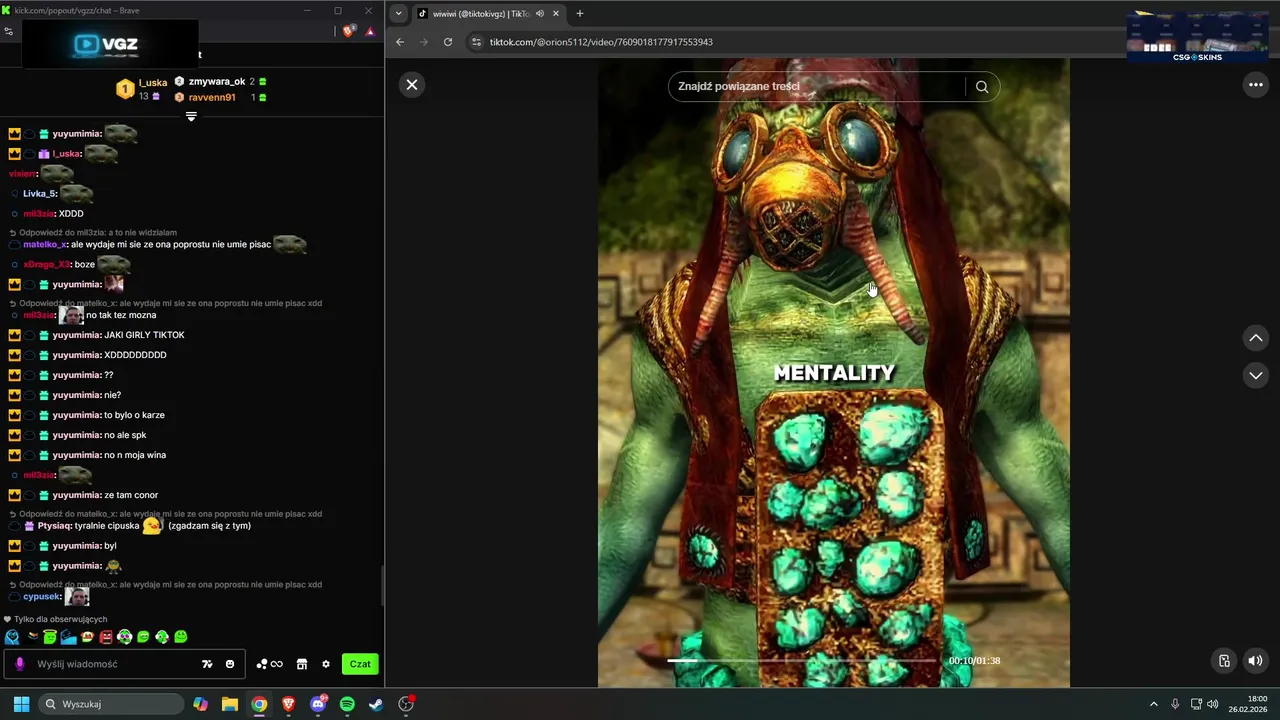Click the matelko_x username in chat
Screen dimensions: 1280x720
(45, 244)
